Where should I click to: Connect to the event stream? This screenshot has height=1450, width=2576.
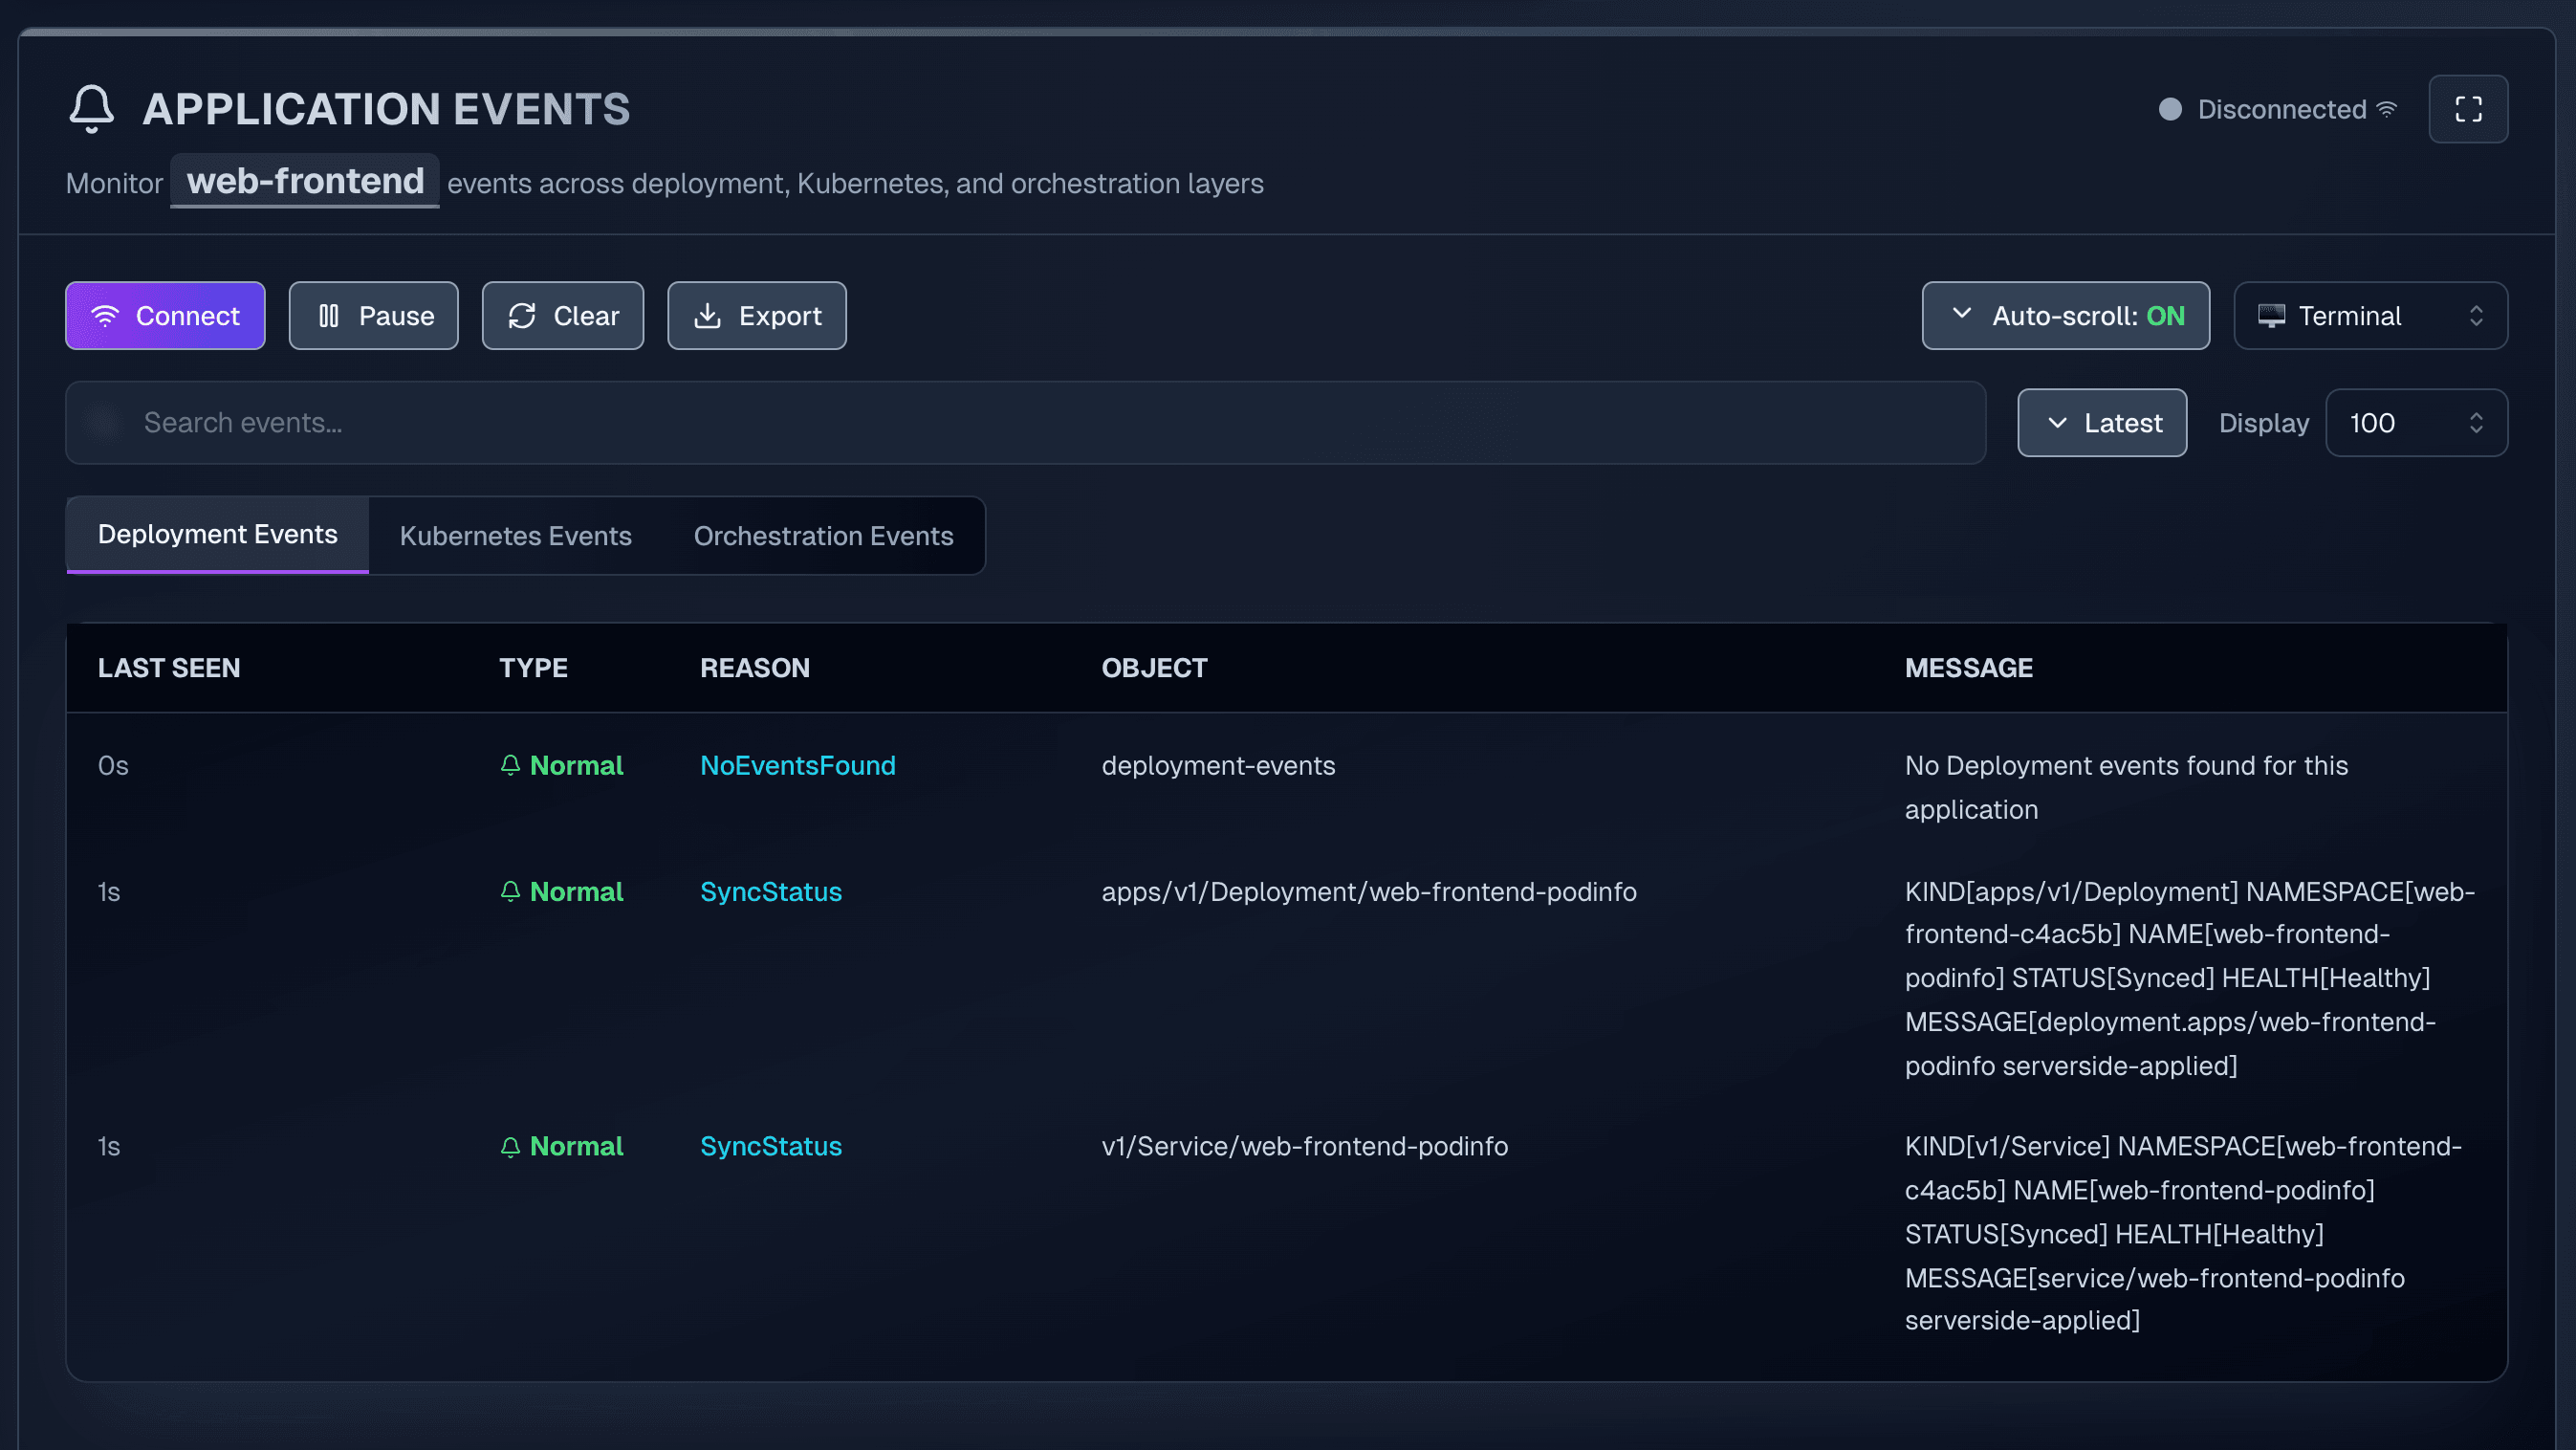pos(165,316)
